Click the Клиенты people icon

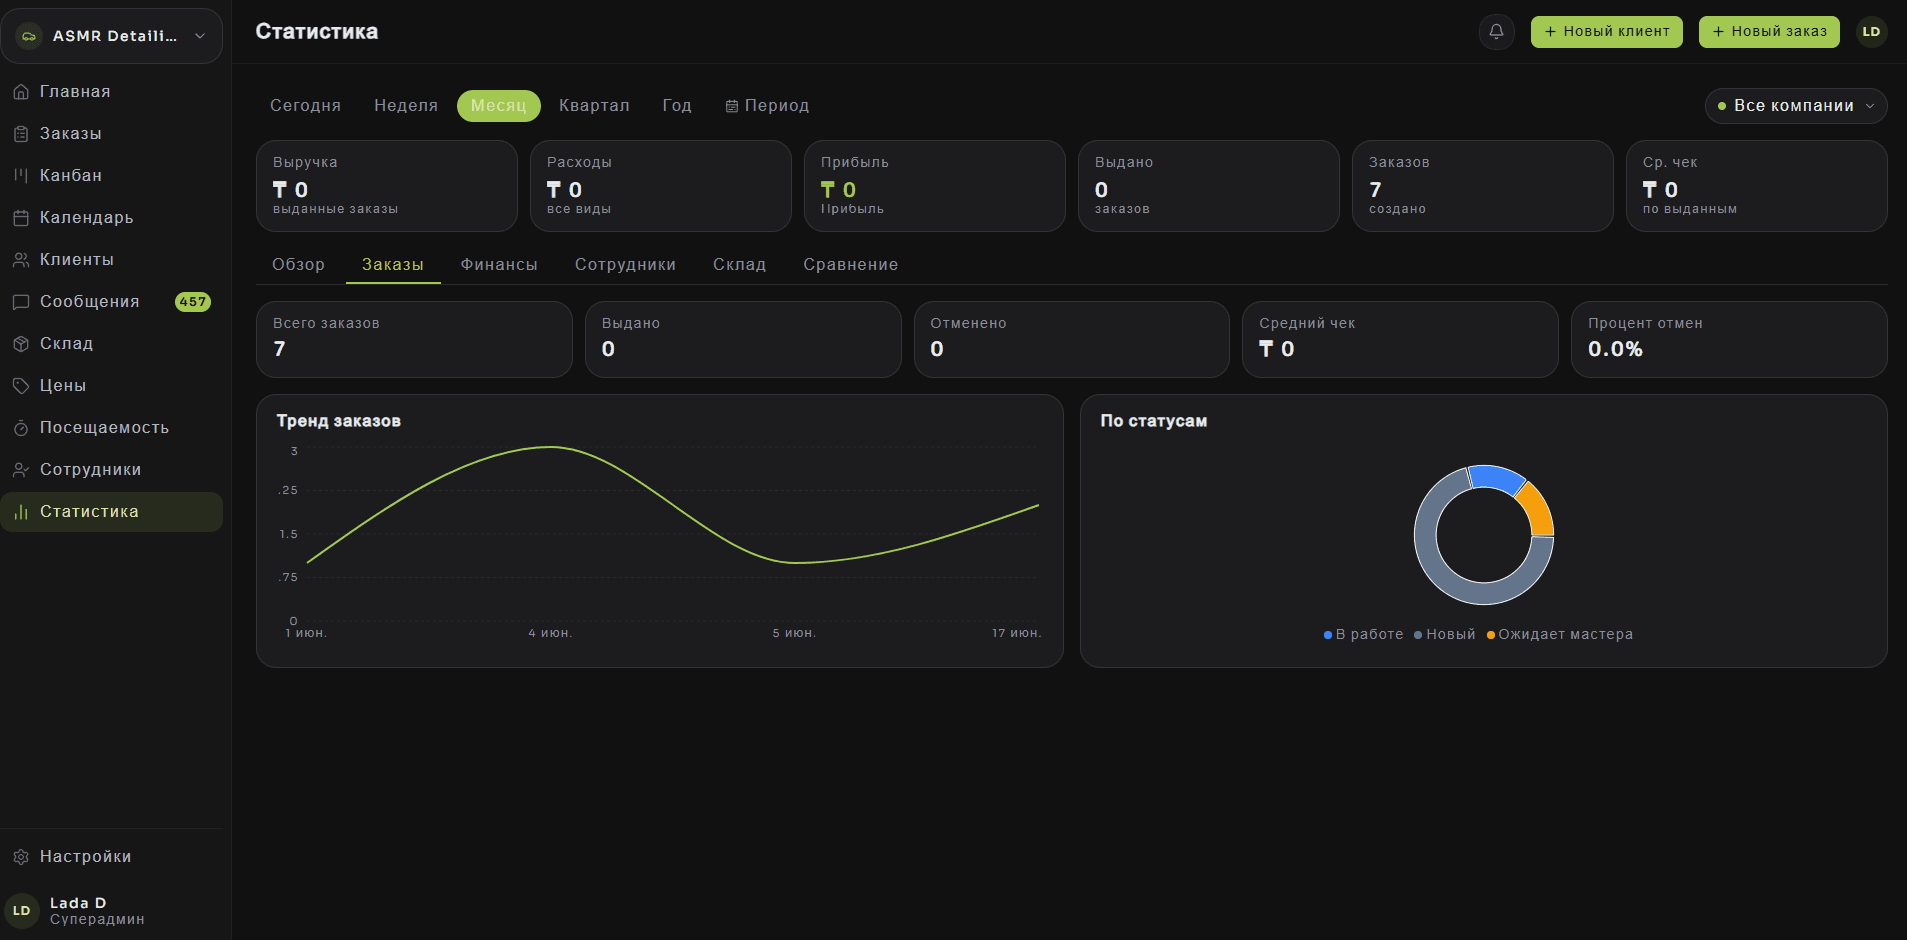(x=21, y=260)
